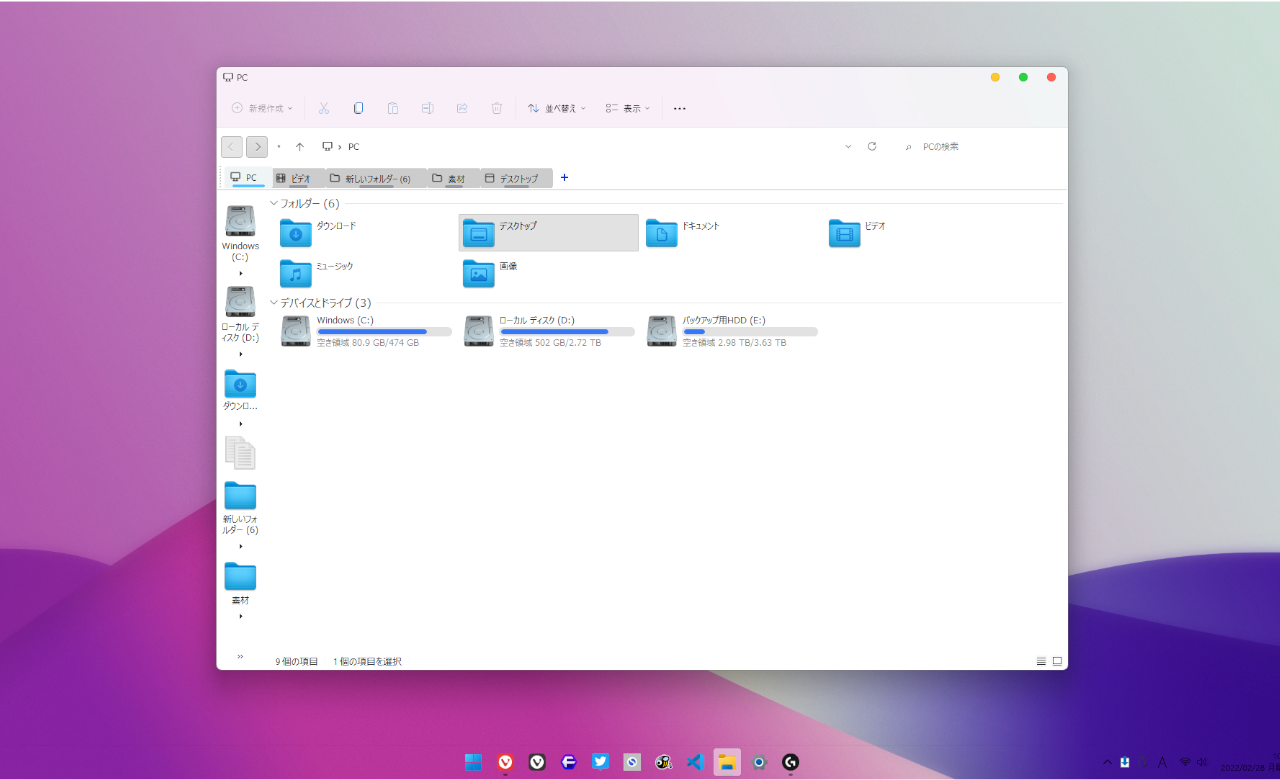Select the デスクトップ folder in main pane
The image size is (1280, 780).
click(x=549, y=233)
